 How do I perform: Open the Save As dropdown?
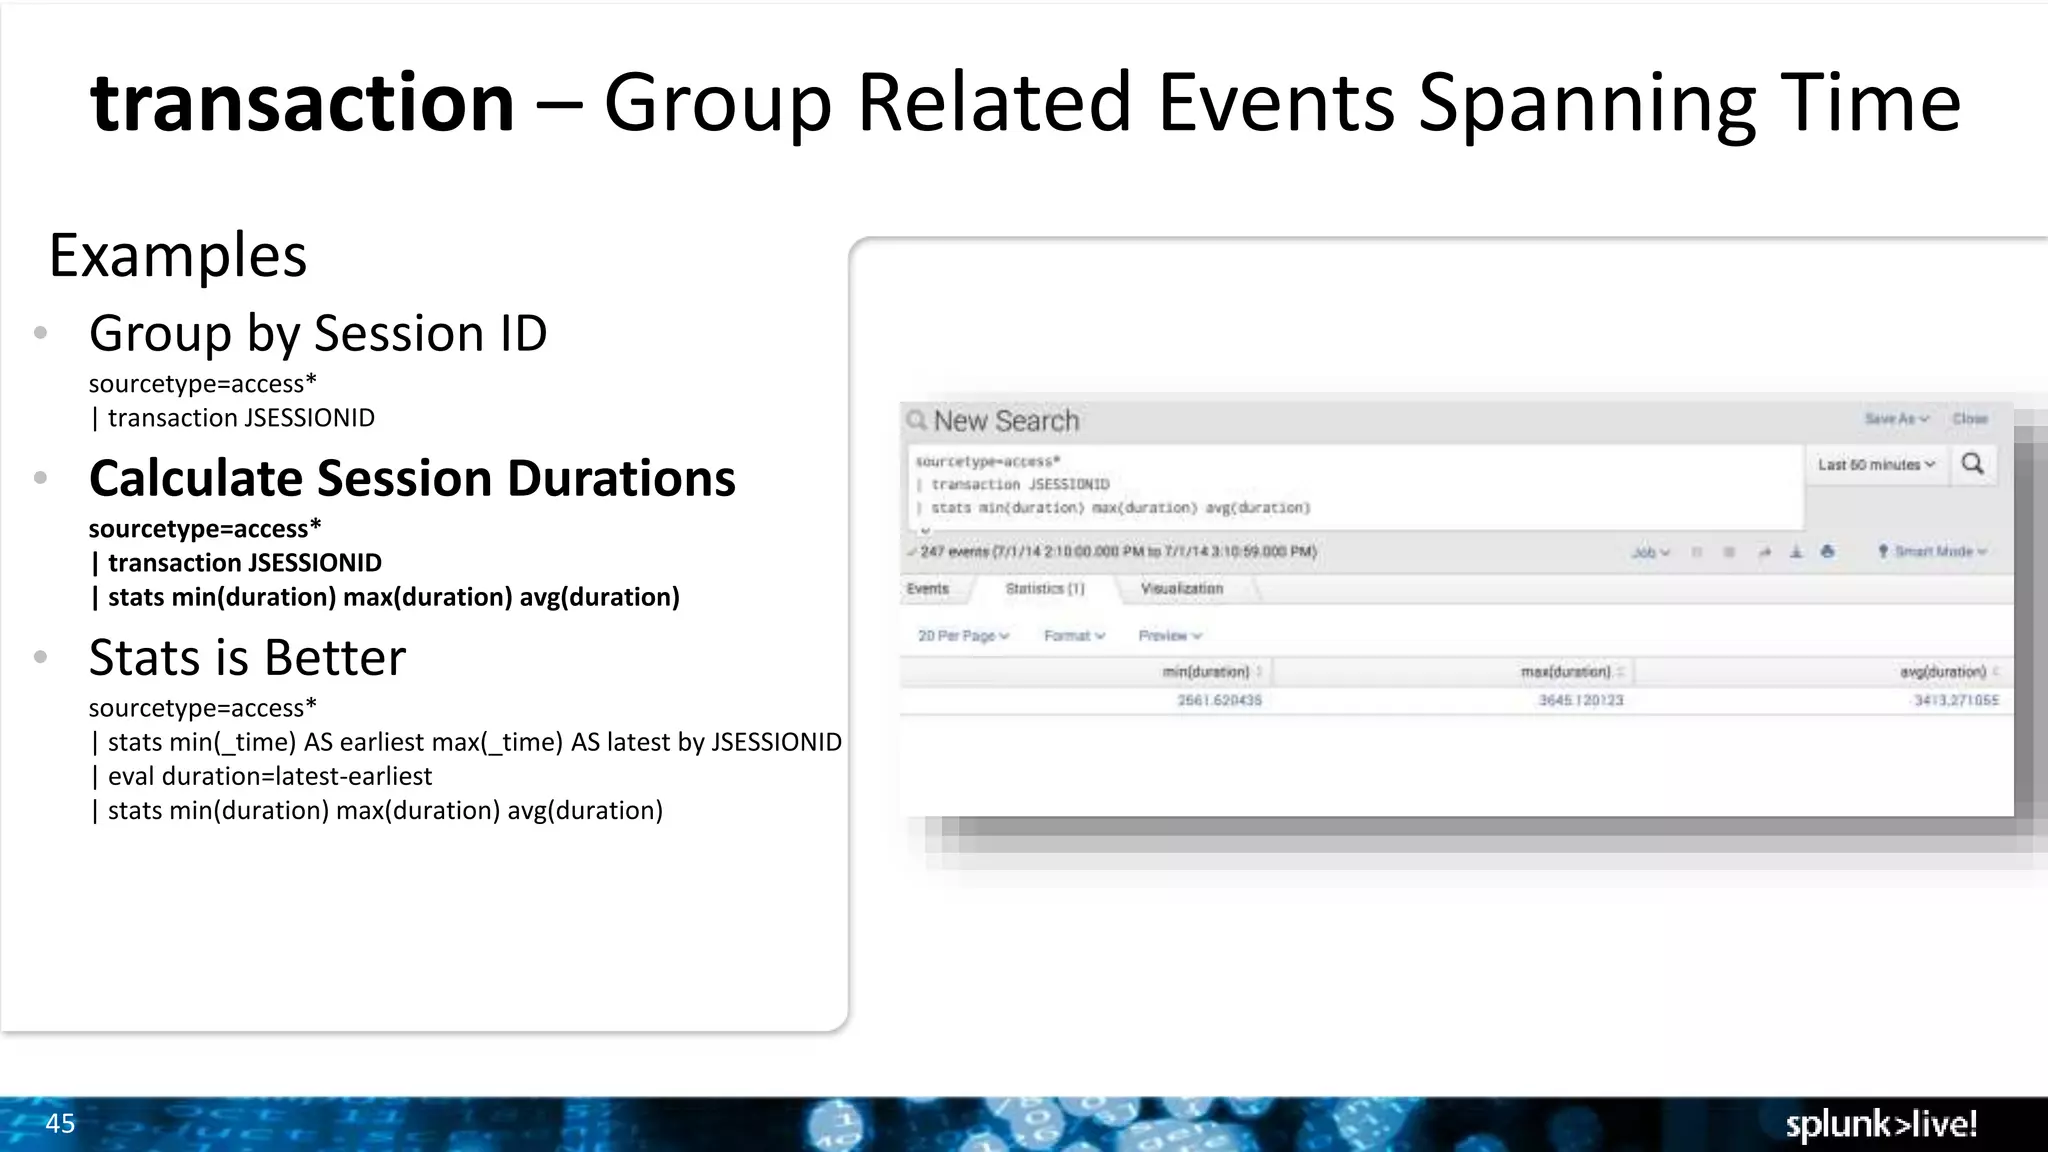(x=1896, y=419)
